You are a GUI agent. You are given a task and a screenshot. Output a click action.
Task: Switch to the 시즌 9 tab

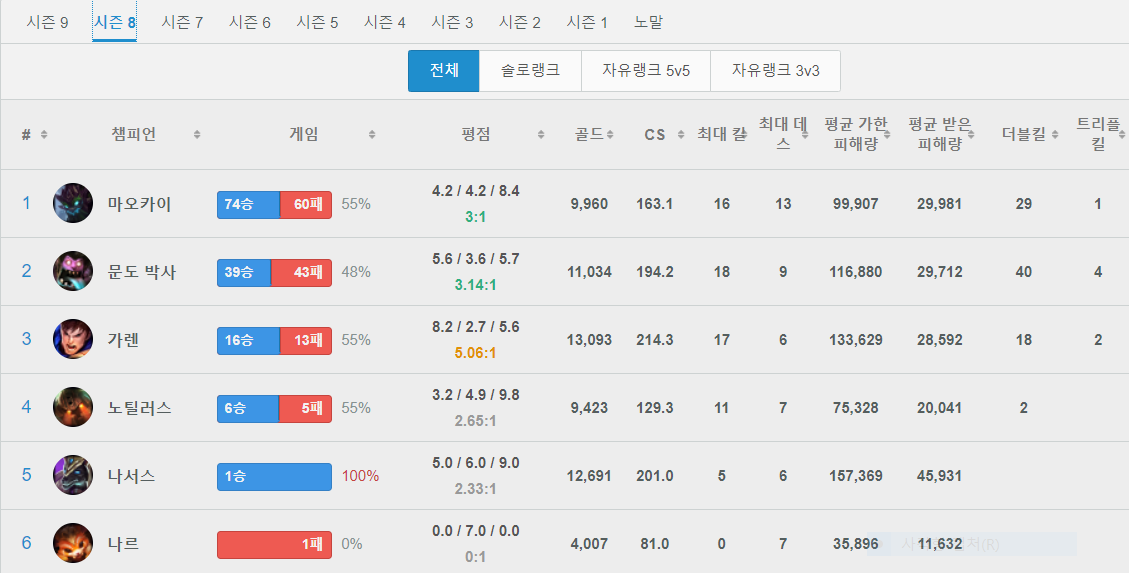tap(48, 22)
